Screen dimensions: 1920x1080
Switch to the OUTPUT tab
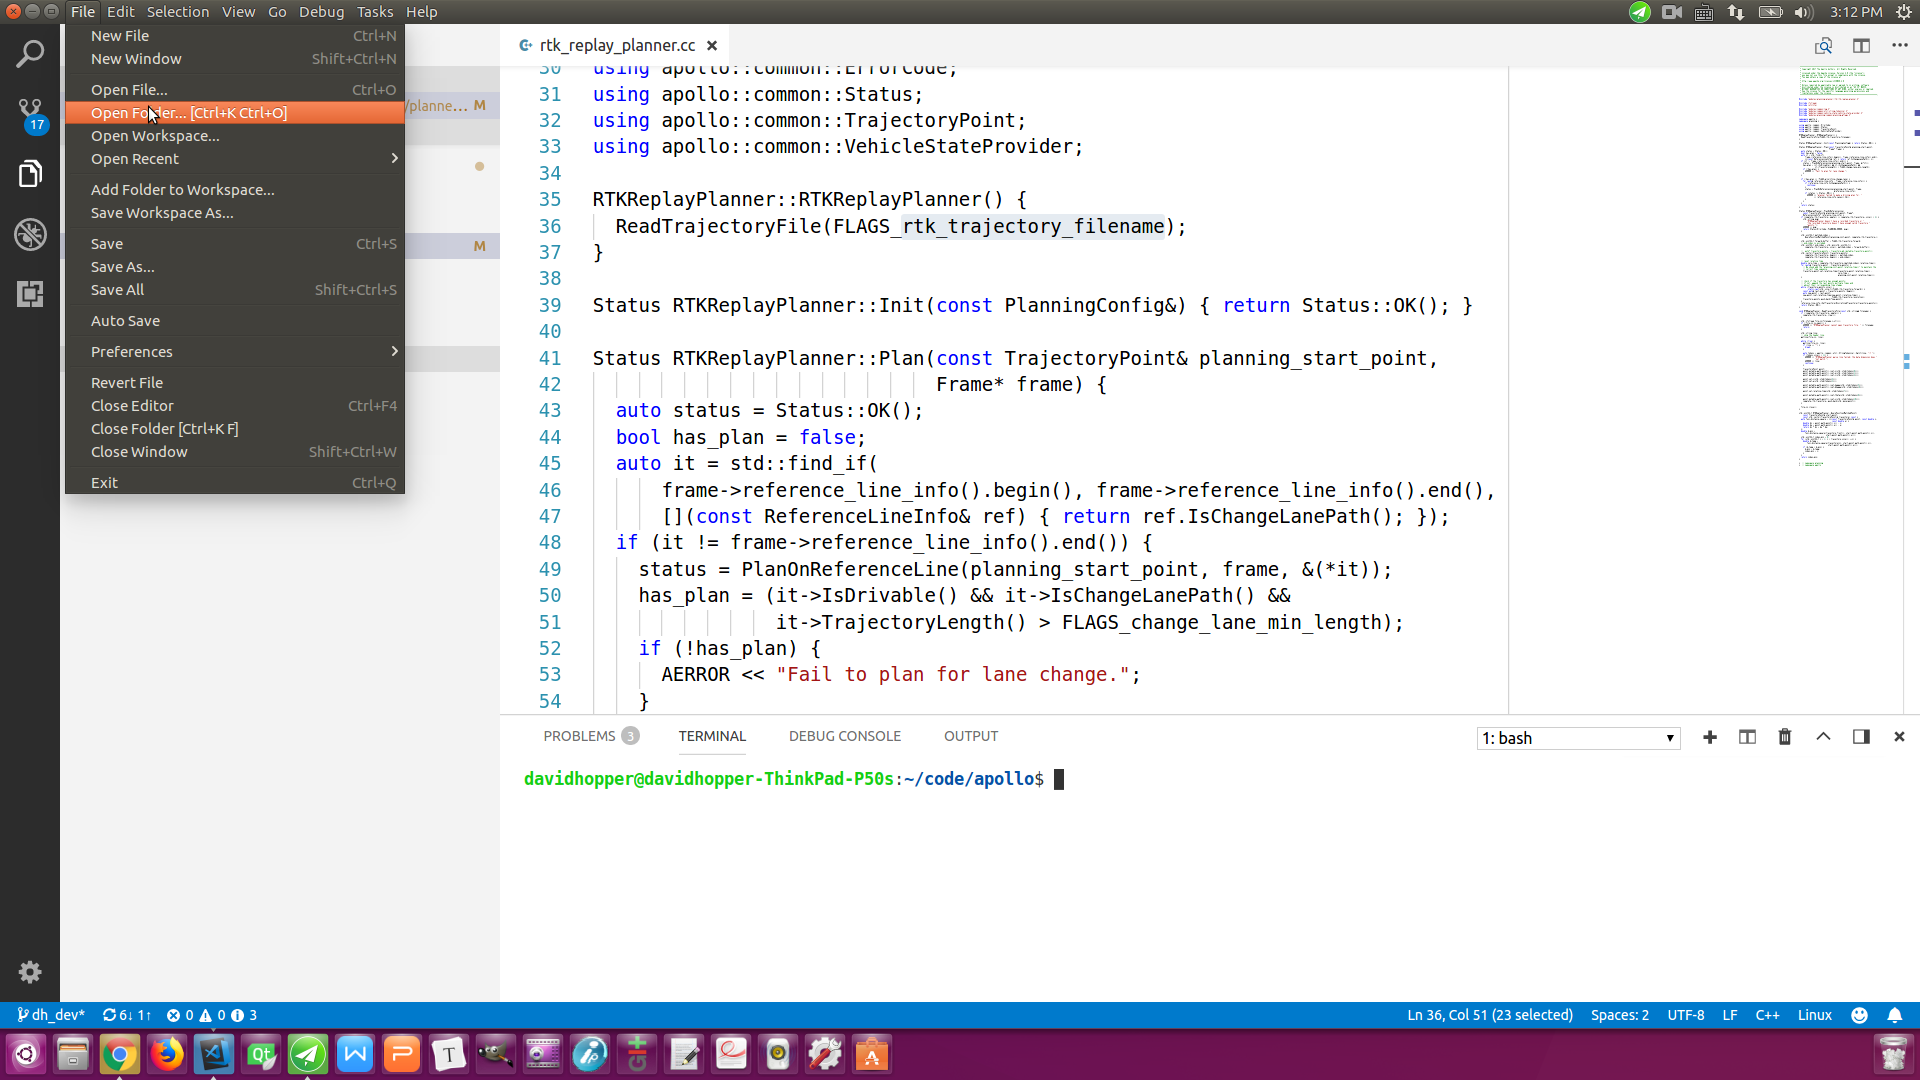(x=971, y=736)
